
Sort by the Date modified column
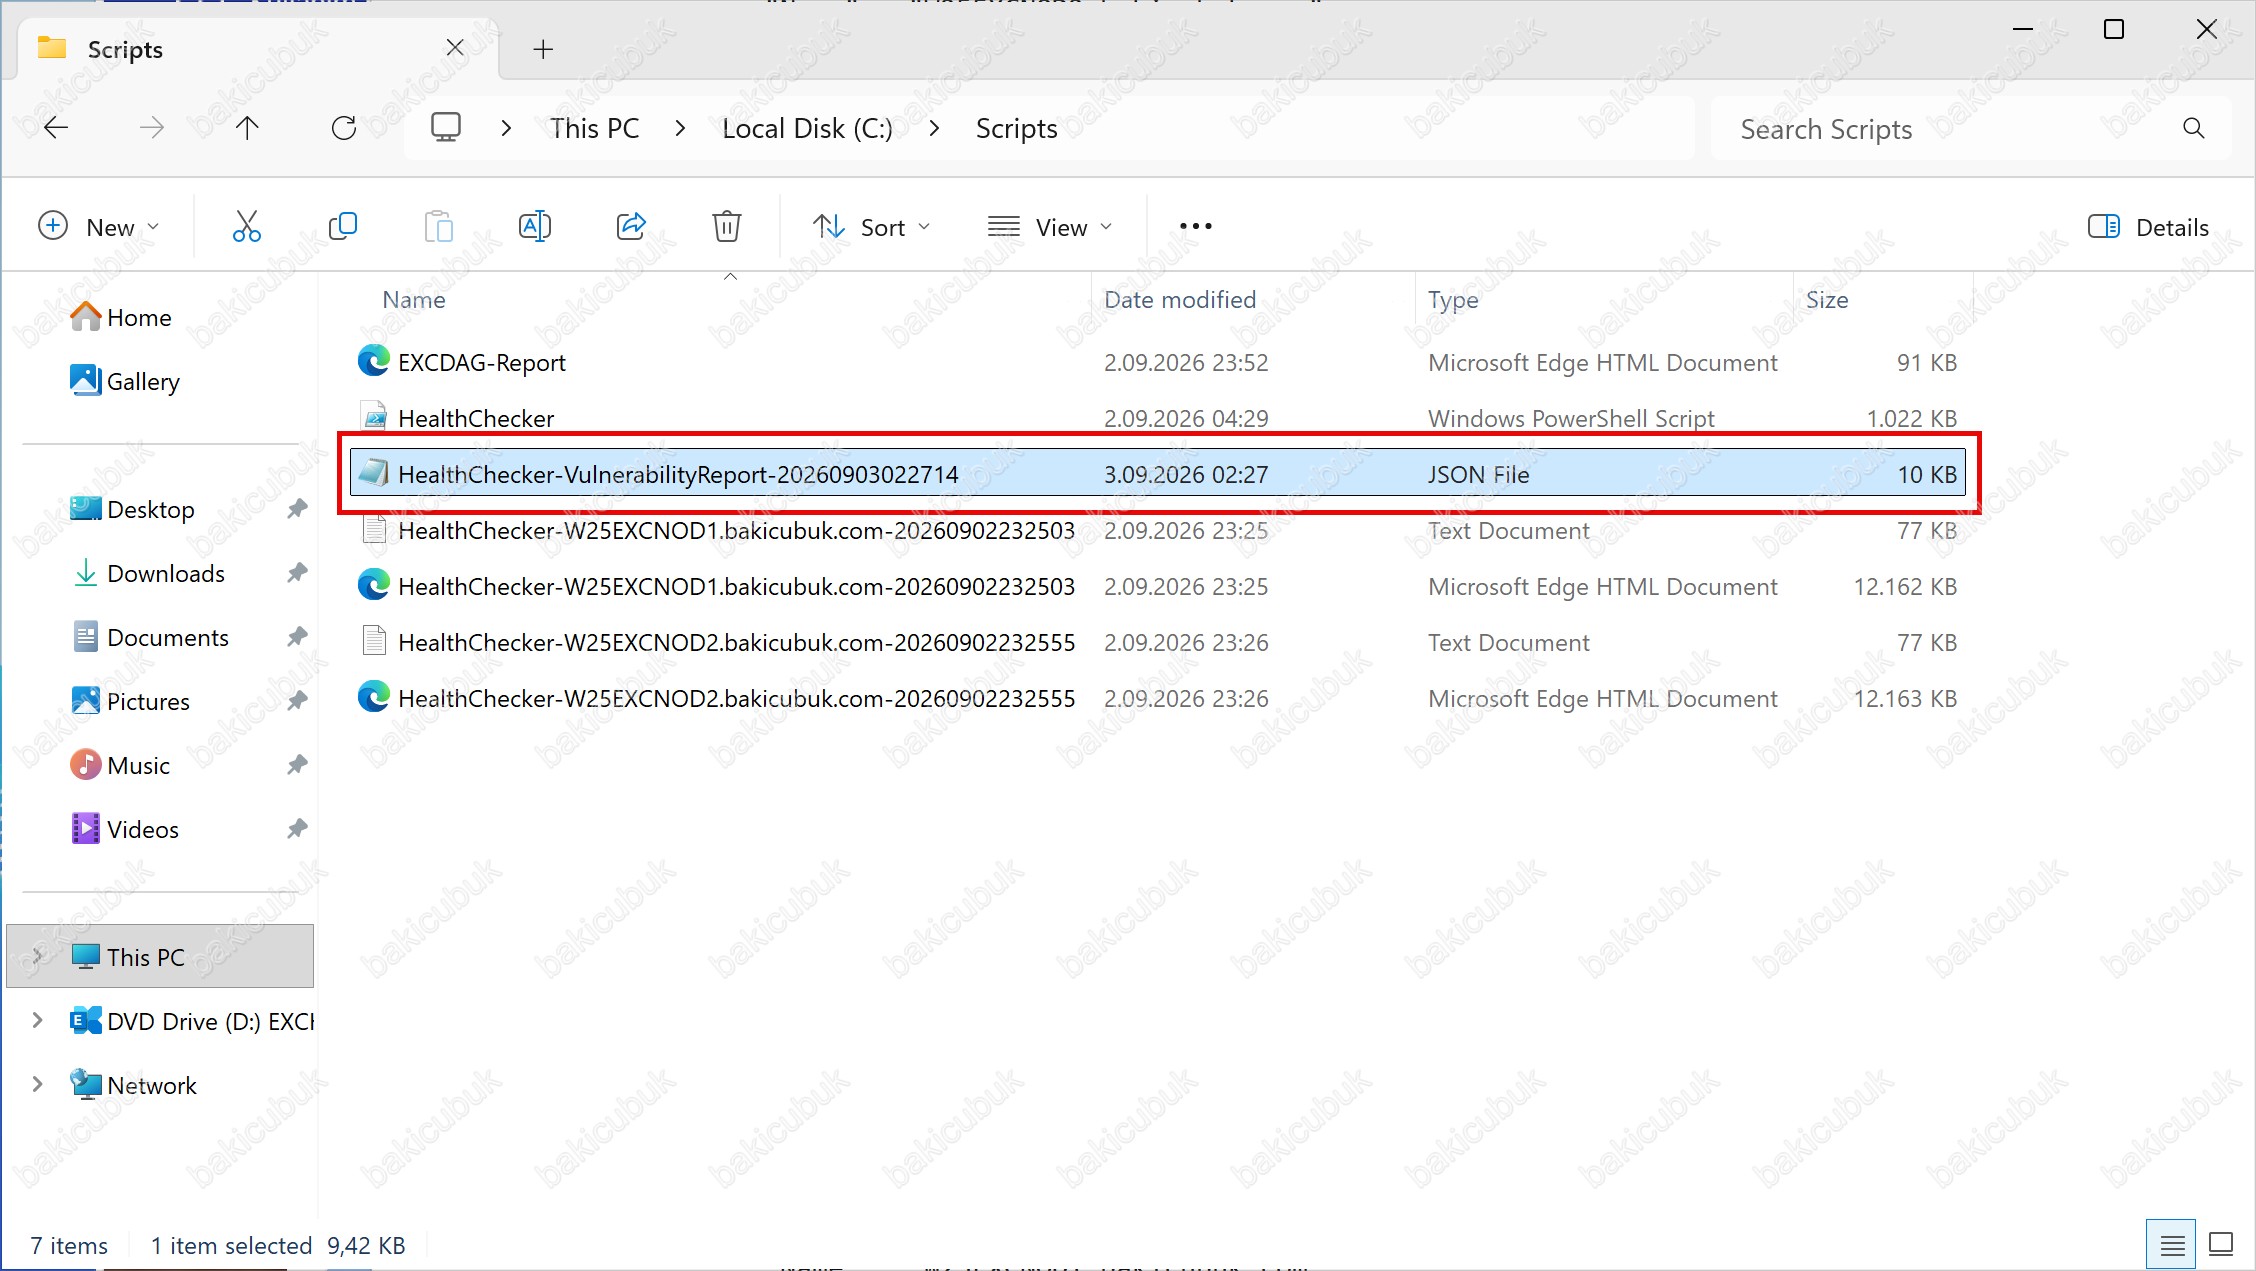(x=1179, y=300)
